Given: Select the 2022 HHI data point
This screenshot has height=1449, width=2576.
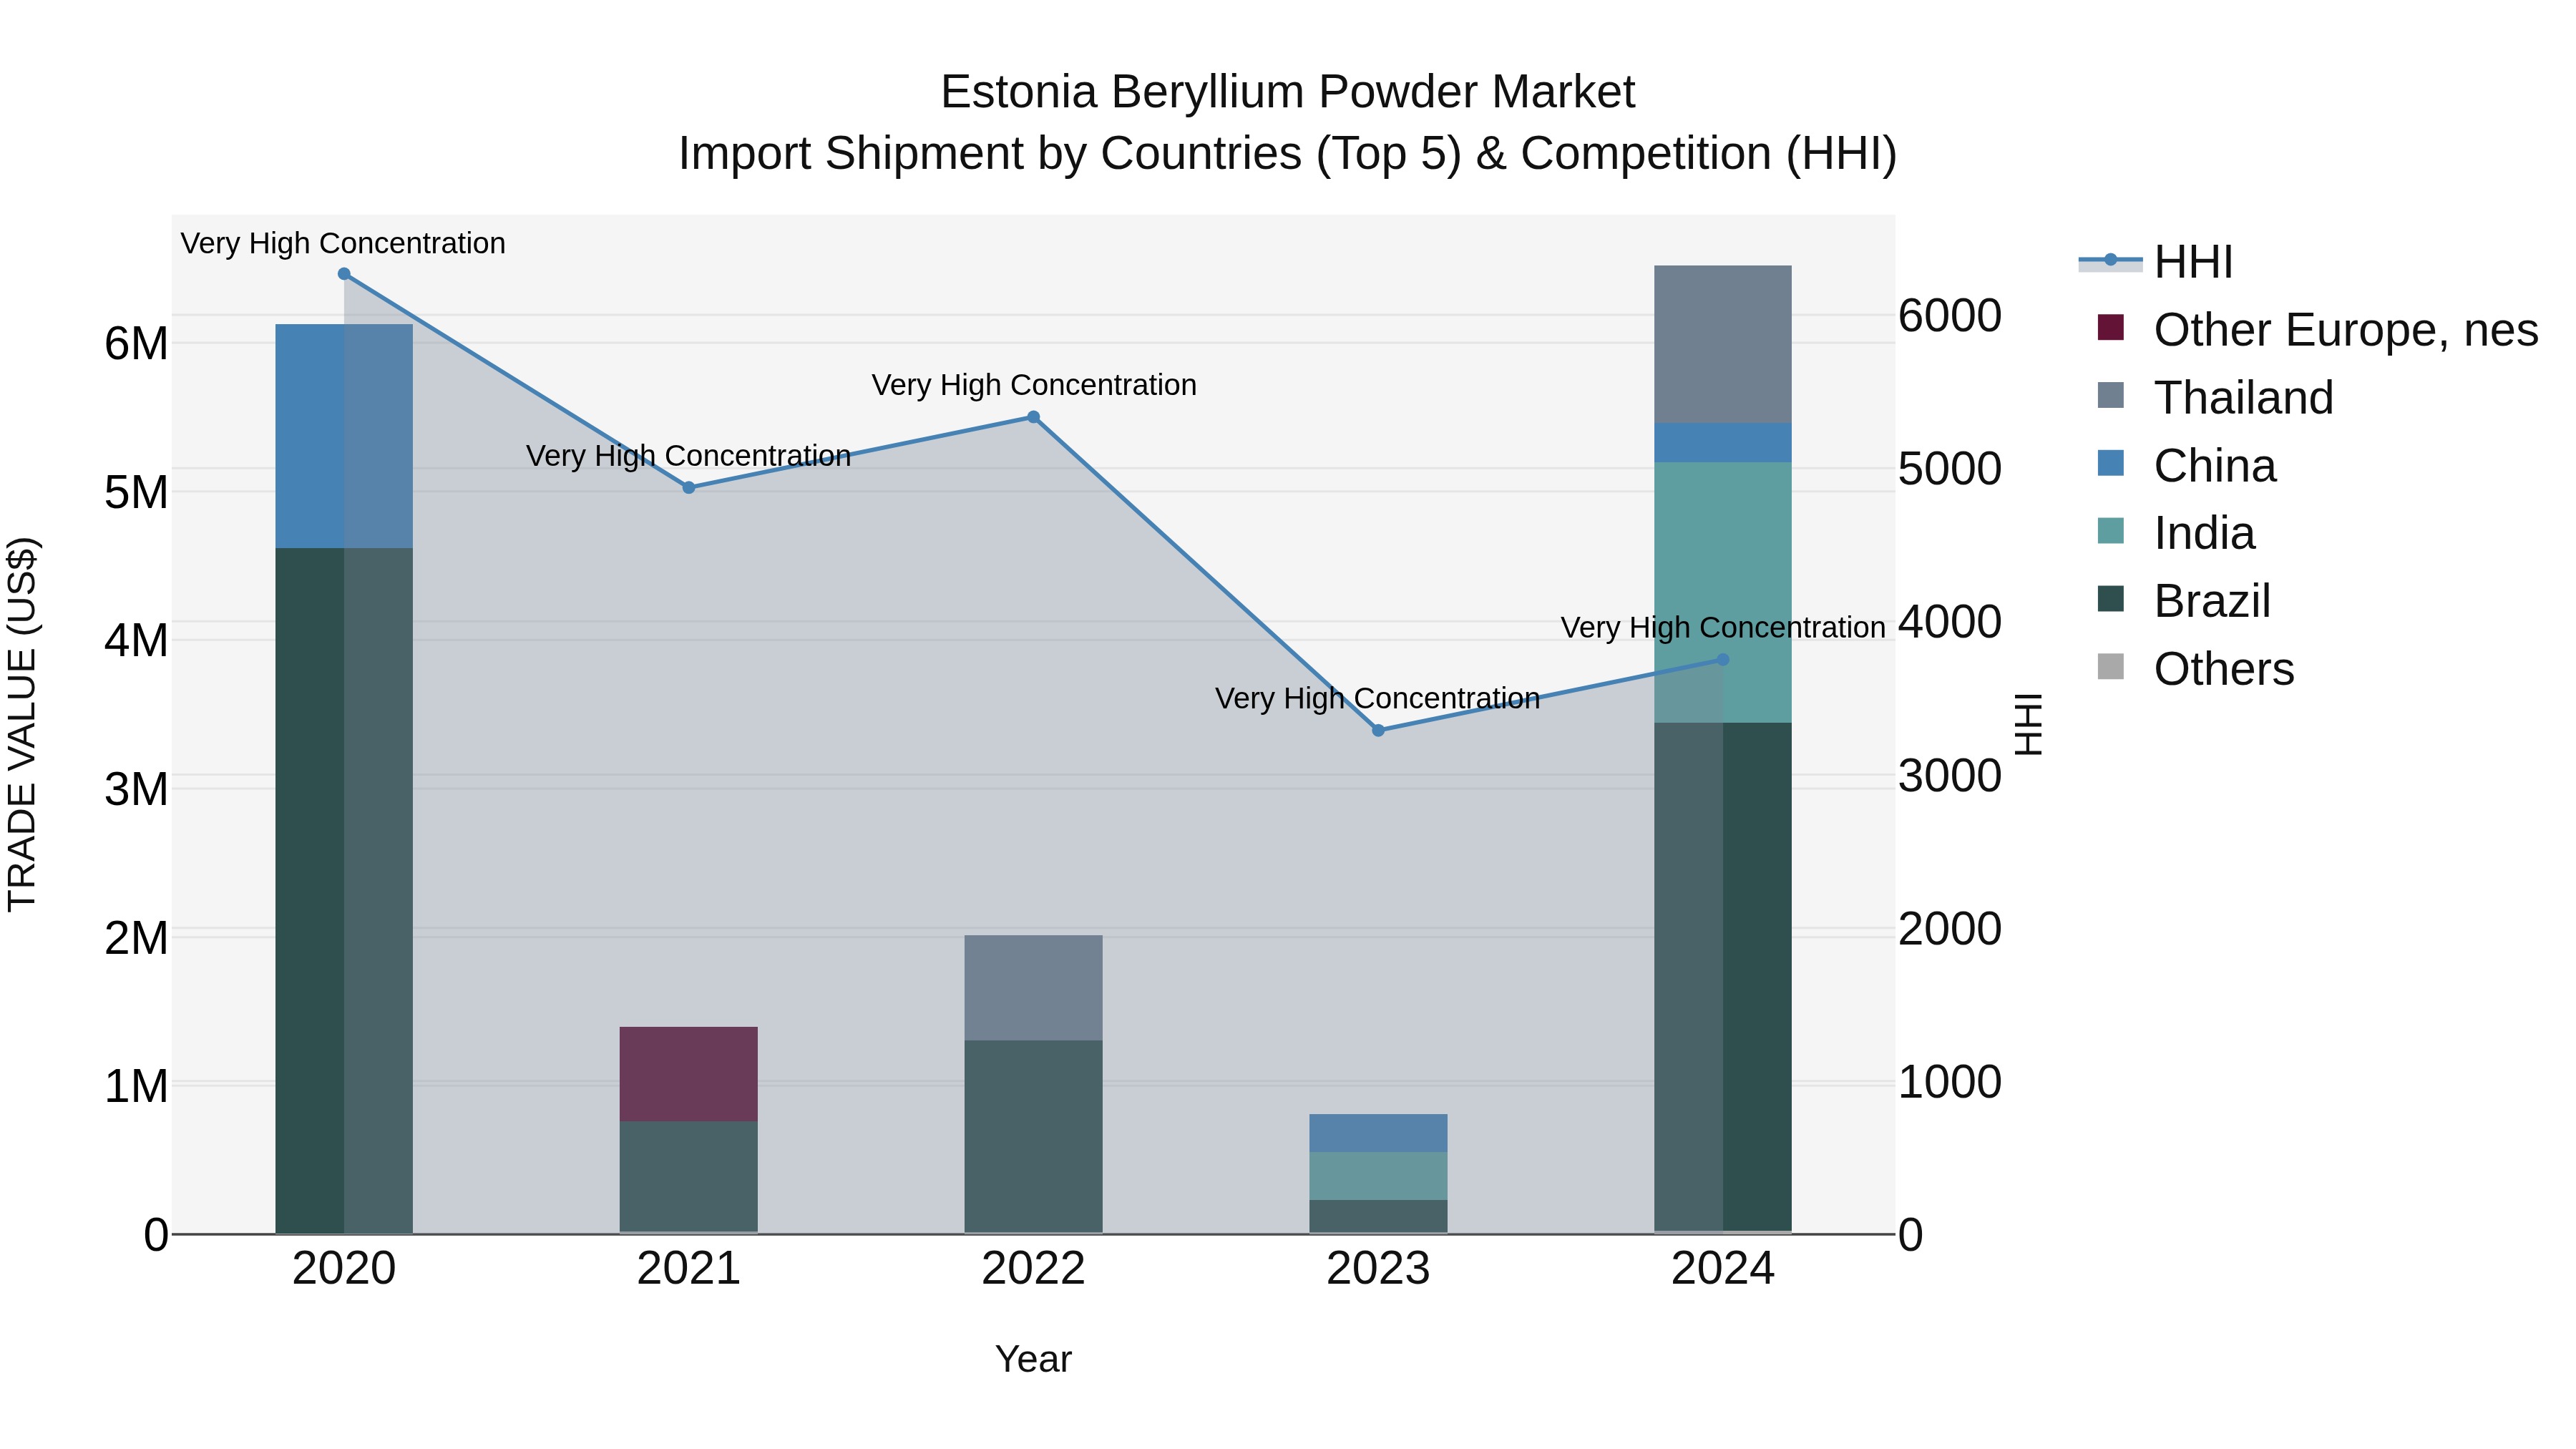Looking at the screenshot, I should 1033,417.
